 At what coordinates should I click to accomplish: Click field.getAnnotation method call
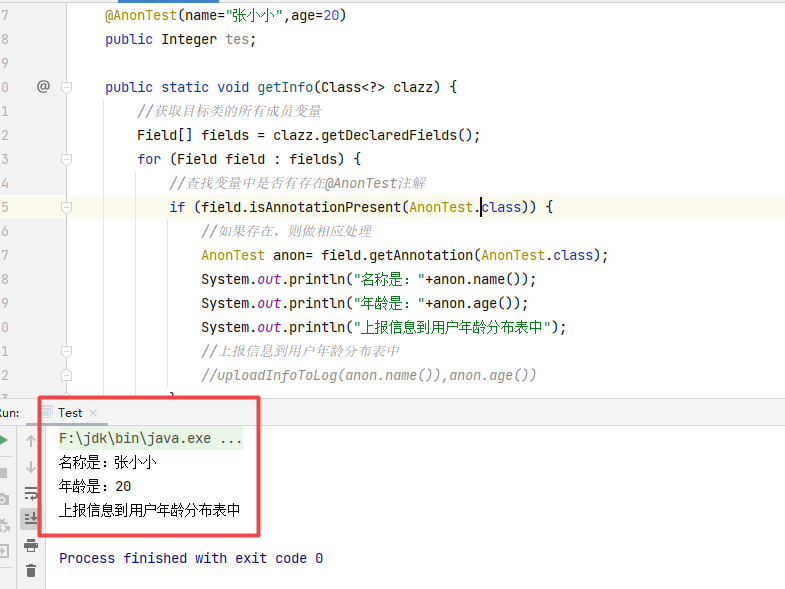[397, 255]
